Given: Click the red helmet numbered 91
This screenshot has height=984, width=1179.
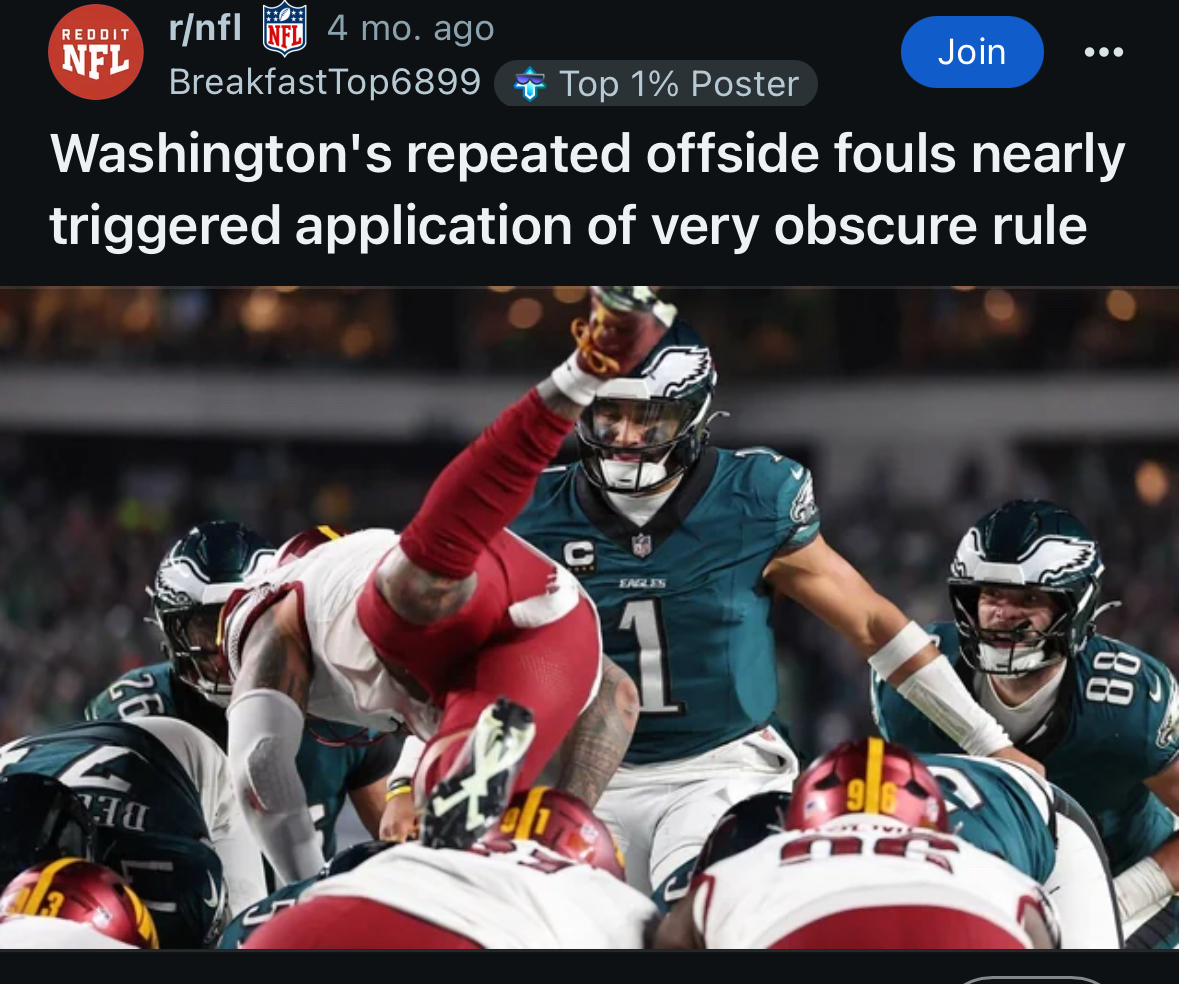Looking at the screenshot, I should [560, 827].
